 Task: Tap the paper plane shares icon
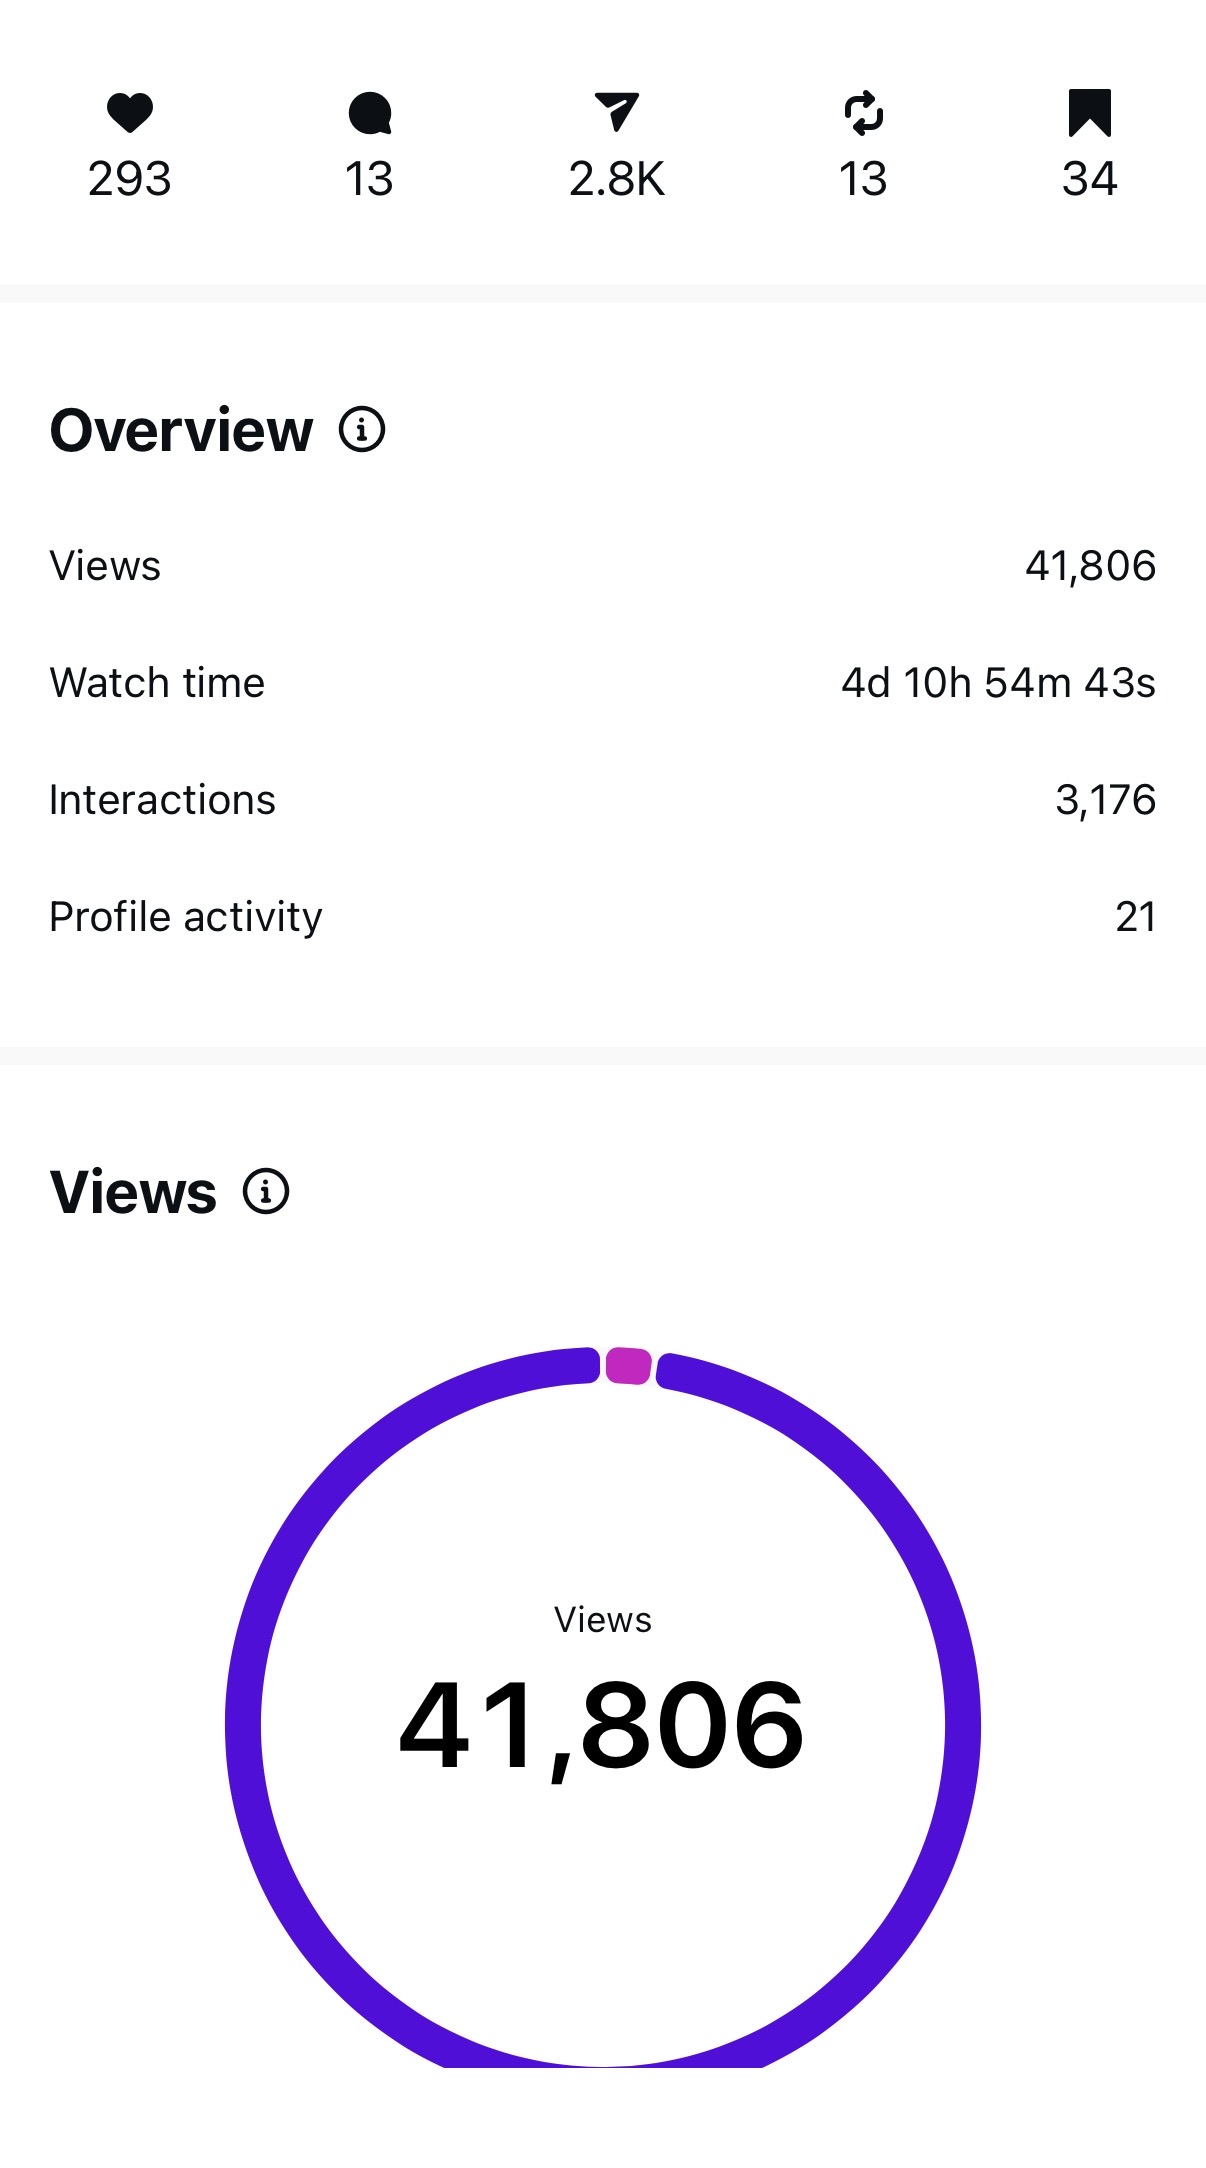(617, 112)
